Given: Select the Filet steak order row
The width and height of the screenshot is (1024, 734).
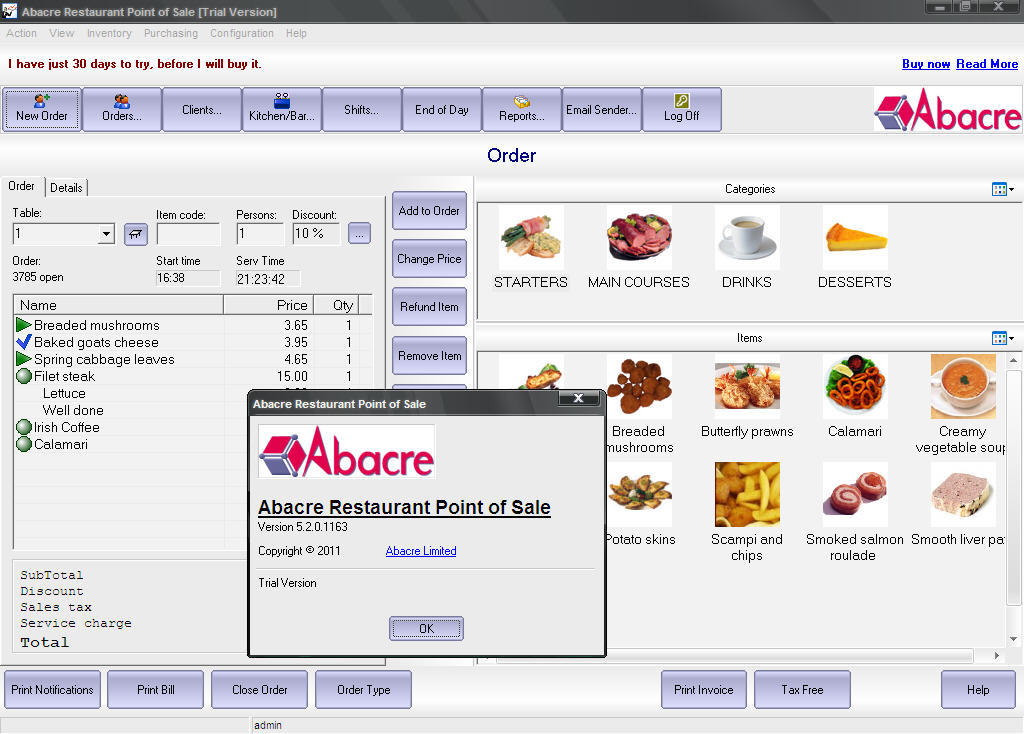Looking at the screenshot, I should pos(65,376).
